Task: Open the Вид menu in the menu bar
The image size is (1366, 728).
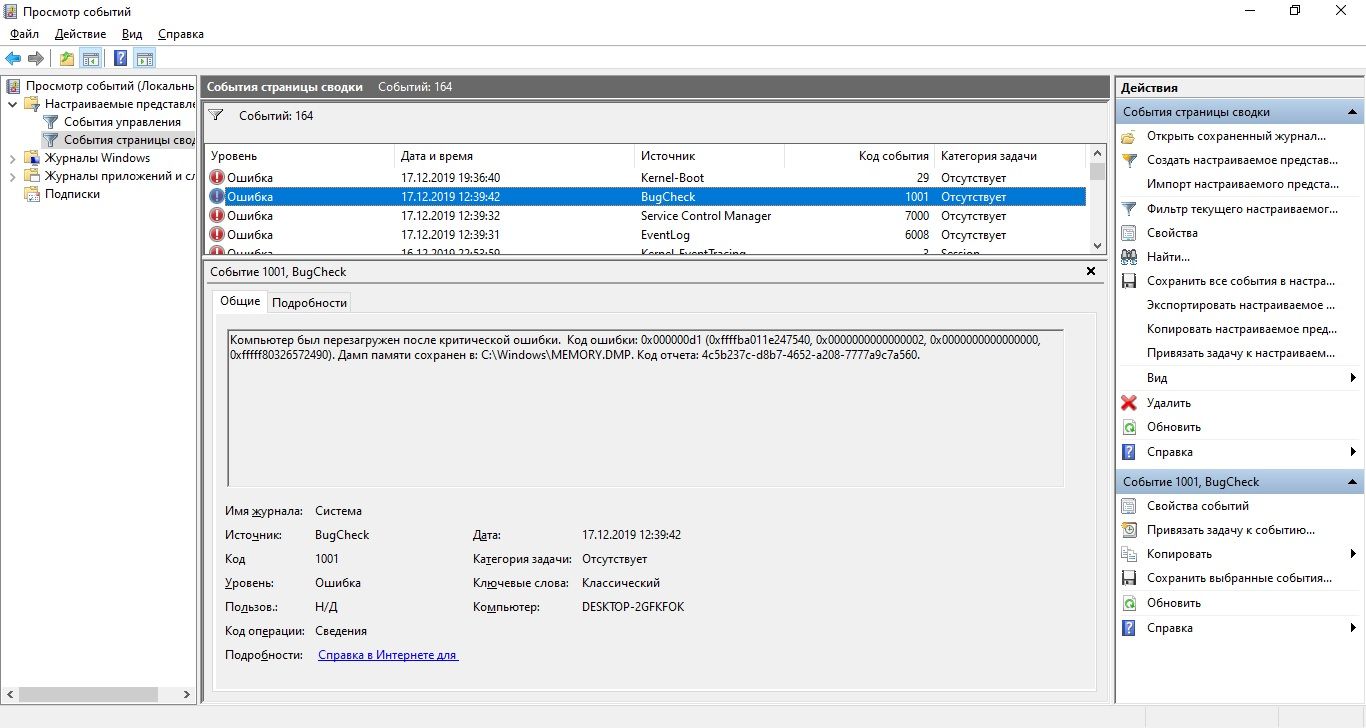Action: click(132, 34)
